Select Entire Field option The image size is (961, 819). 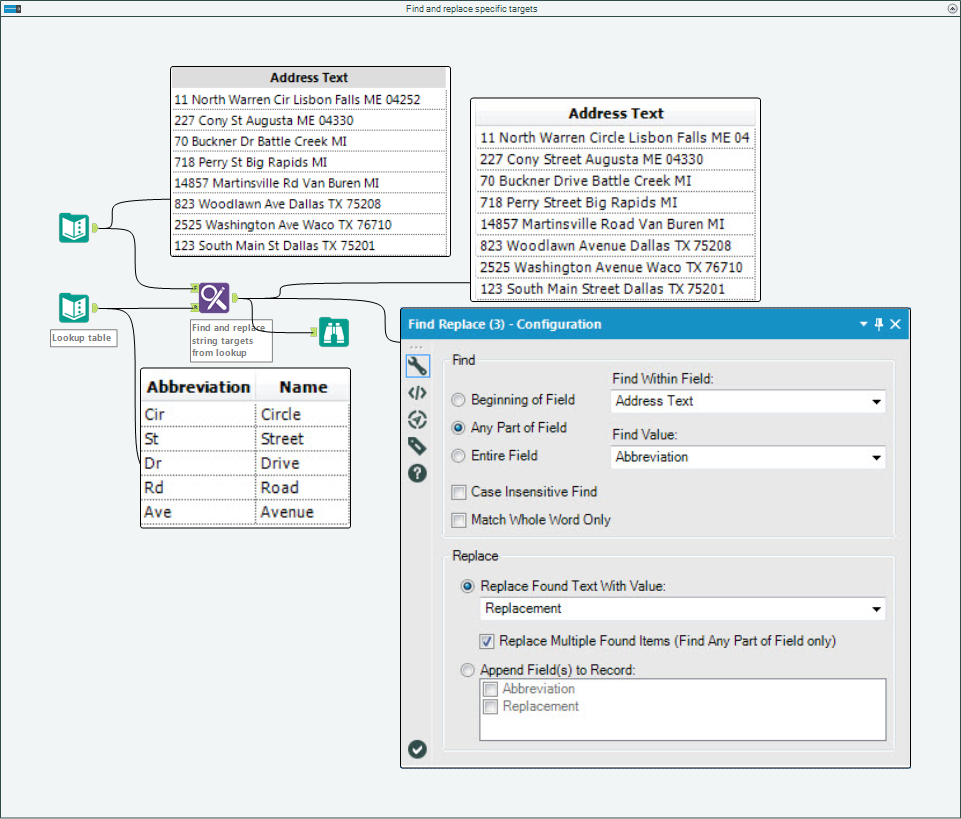coord(458,456)
